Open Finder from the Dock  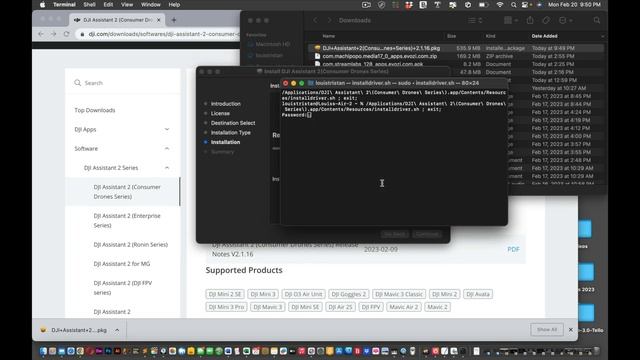[x=43, y=351]
